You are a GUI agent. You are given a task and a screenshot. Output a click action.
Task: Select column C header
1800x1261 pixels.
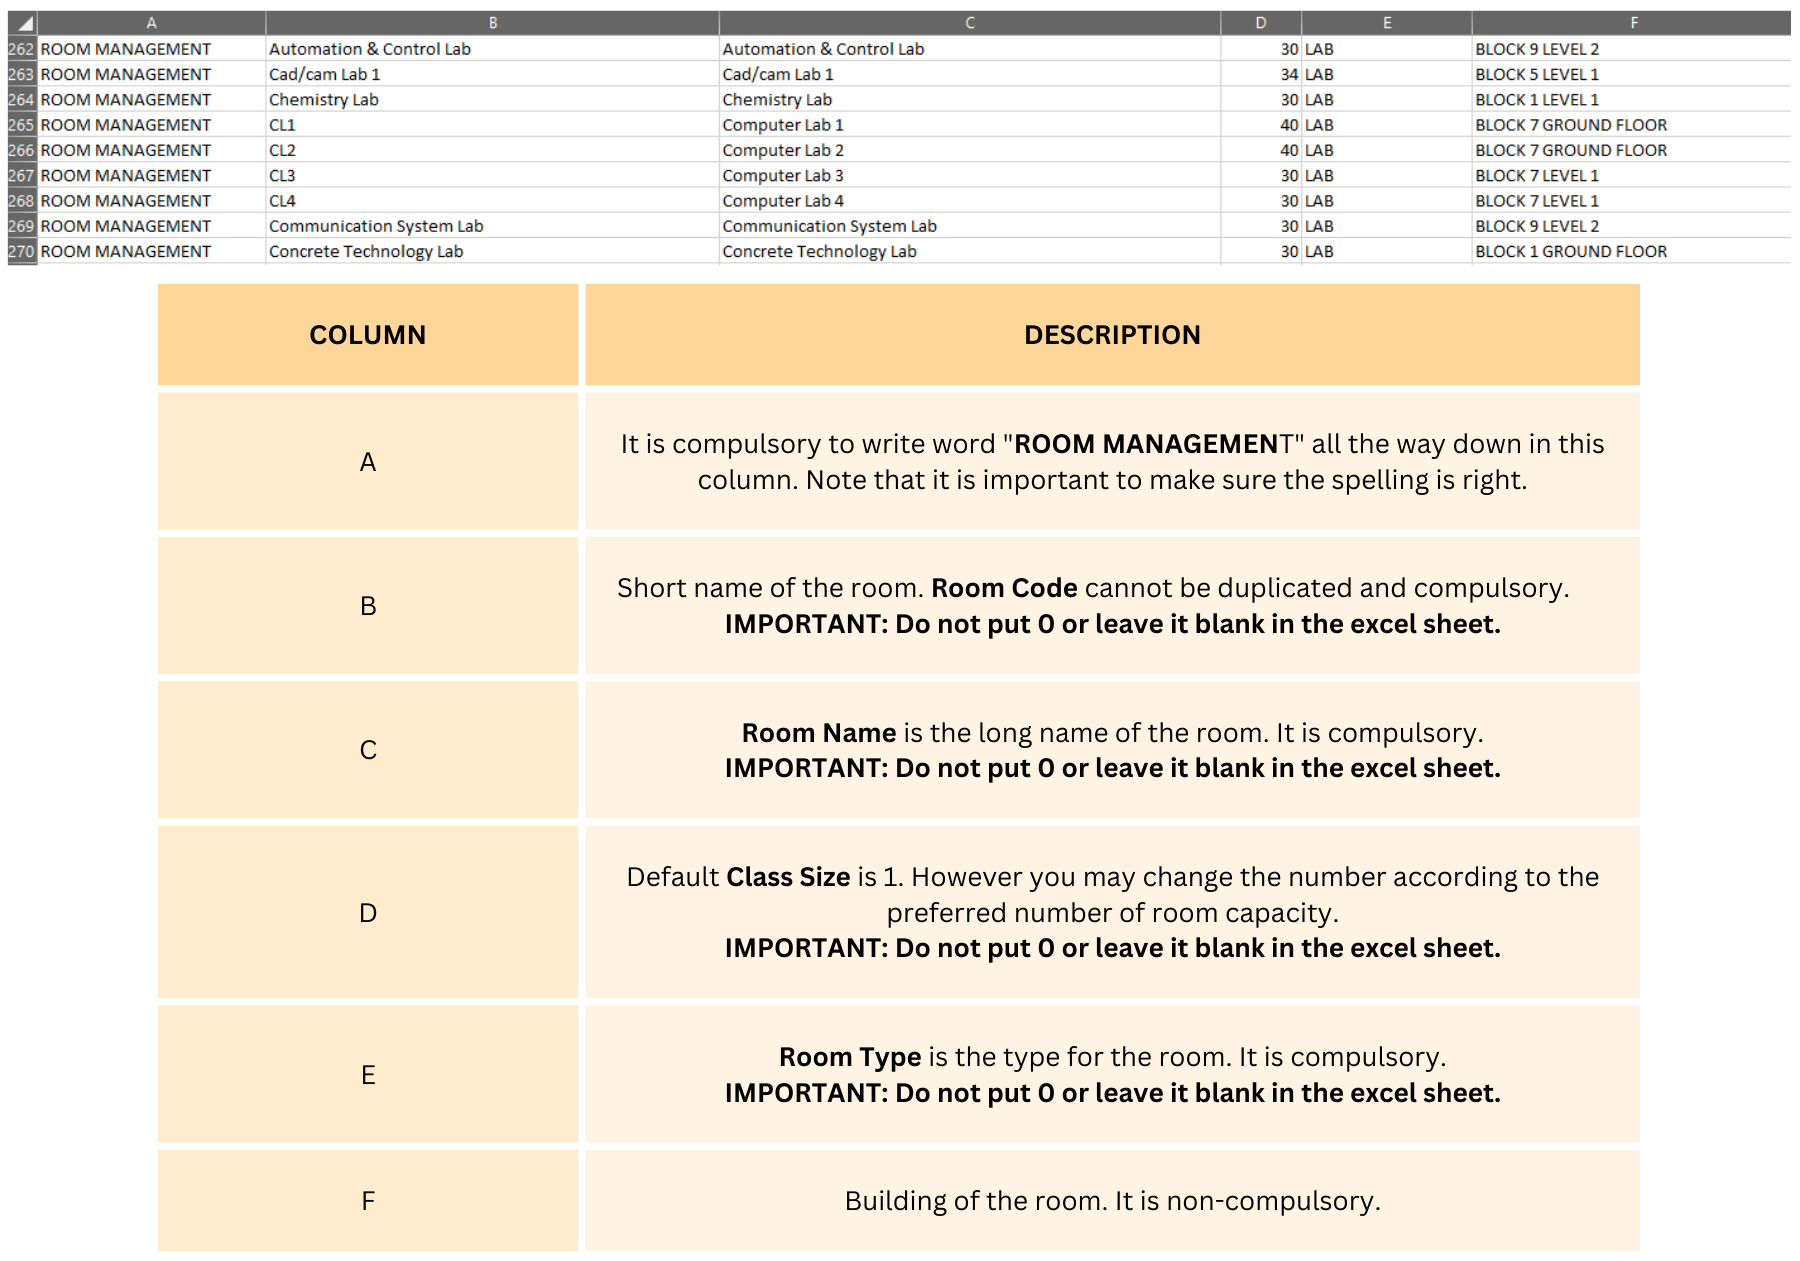point(969,23)
